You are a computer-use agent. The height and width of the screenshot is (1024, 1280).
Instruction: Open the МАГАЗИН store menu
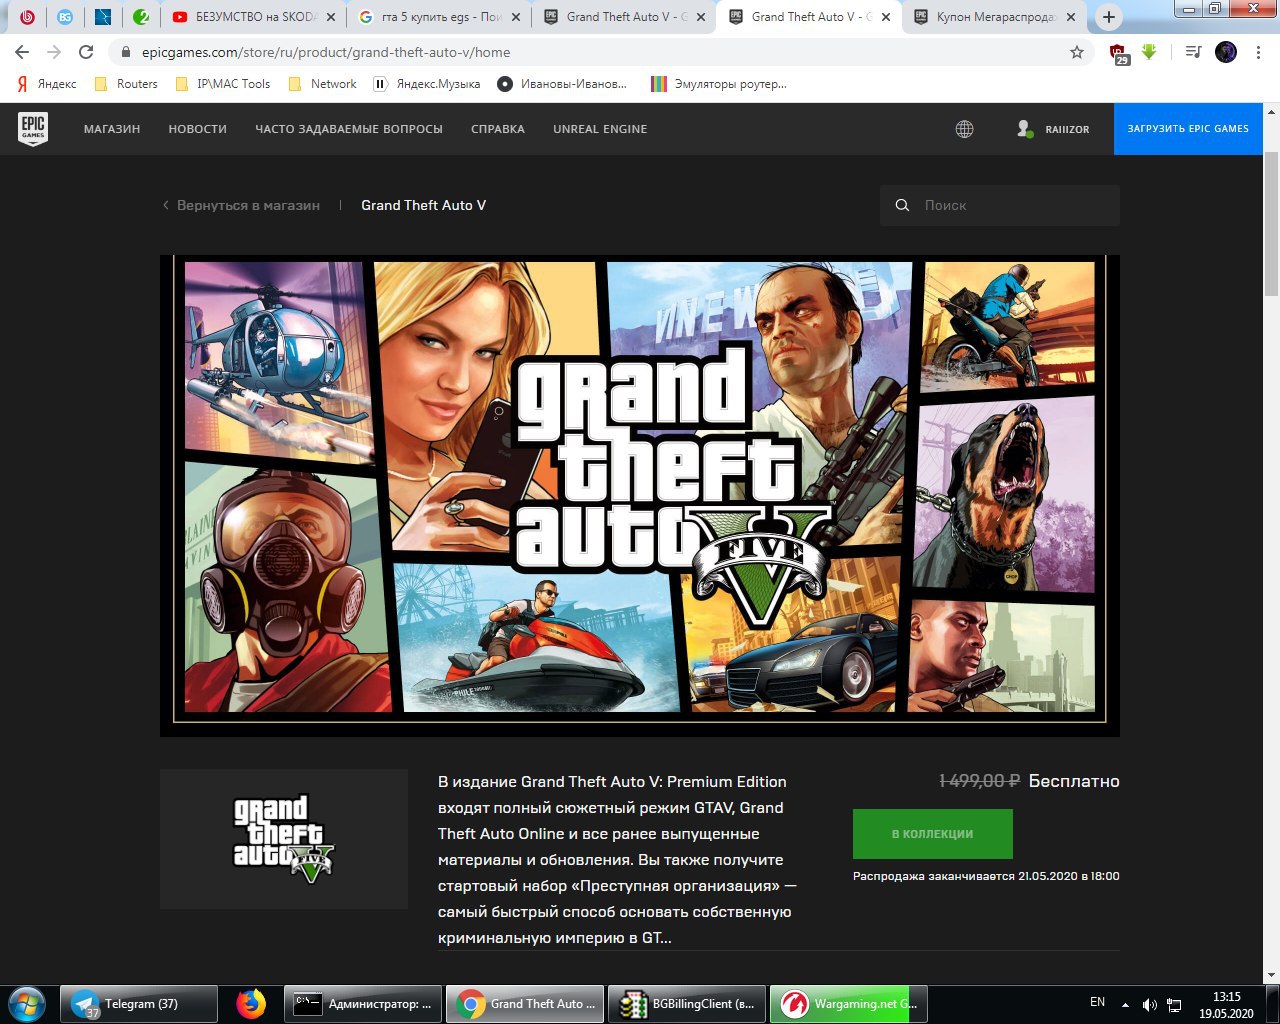click(x=112, y=129)
